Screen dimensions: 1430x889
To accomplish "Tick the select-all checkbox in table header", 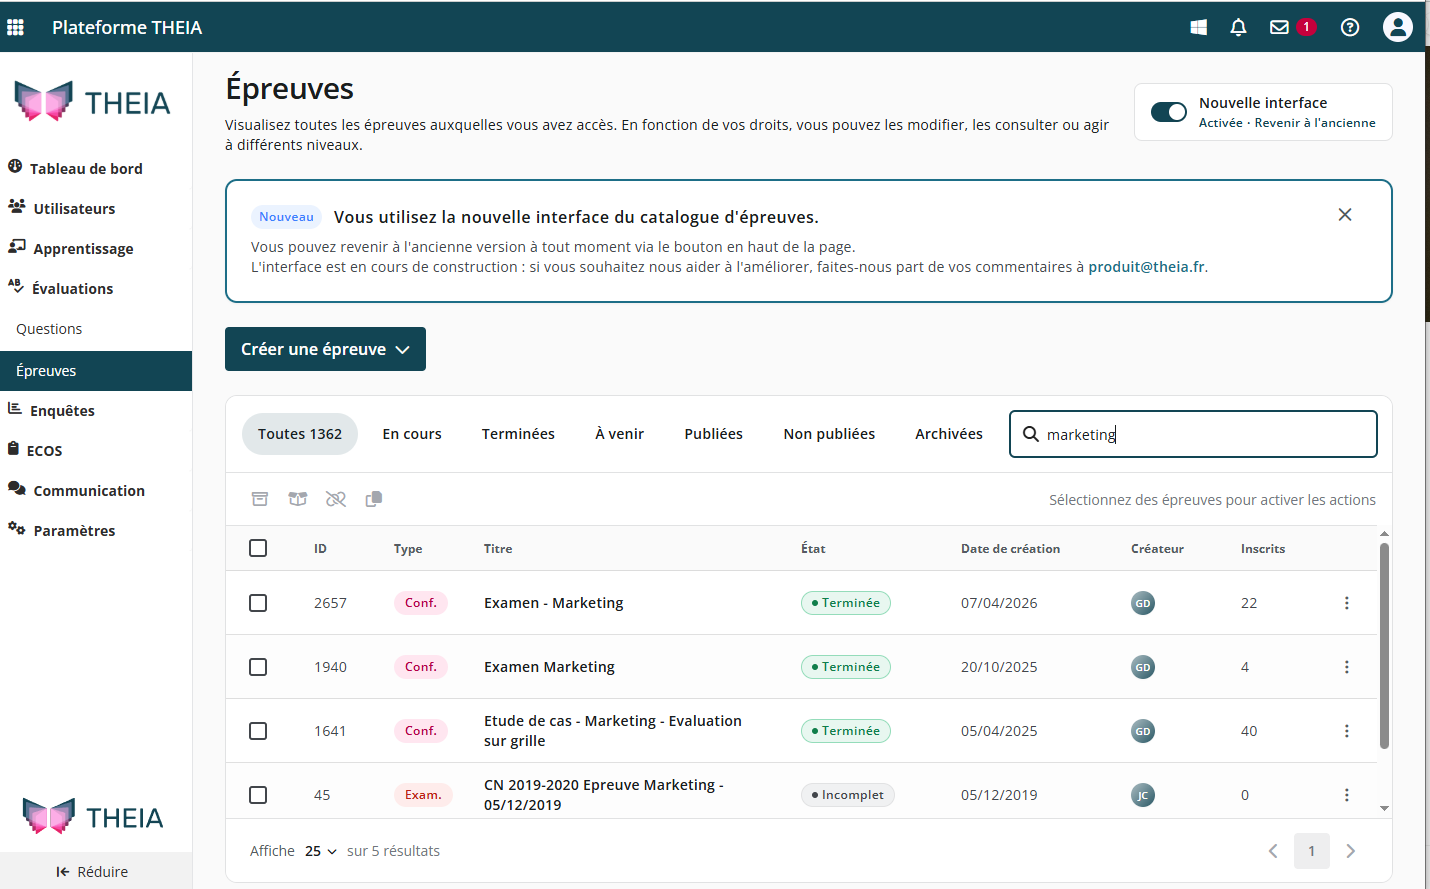I will tap(258, 548).
